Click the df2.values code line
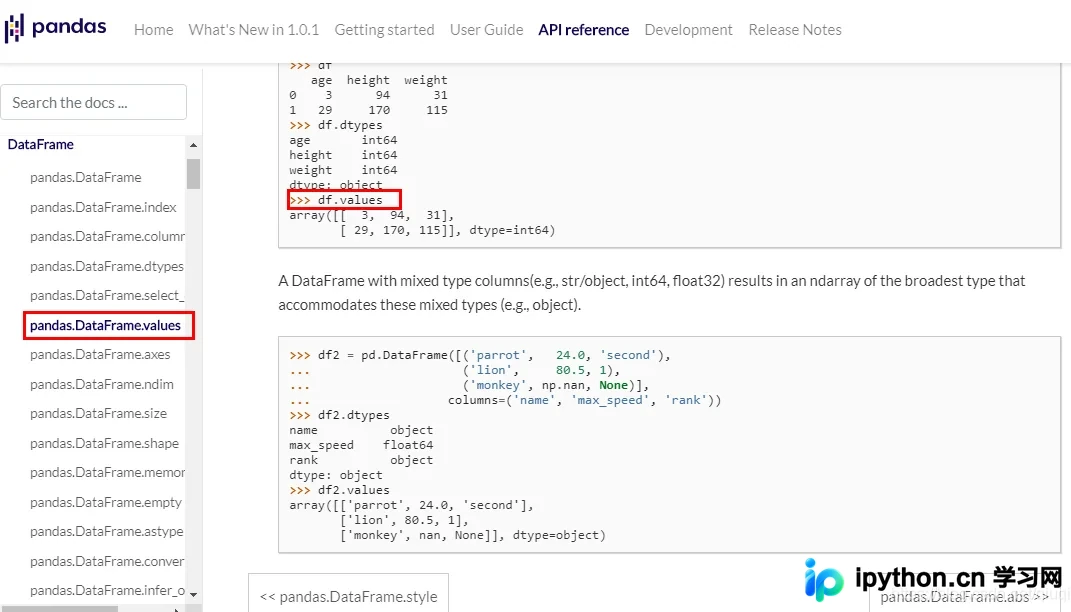 [339, 490]
